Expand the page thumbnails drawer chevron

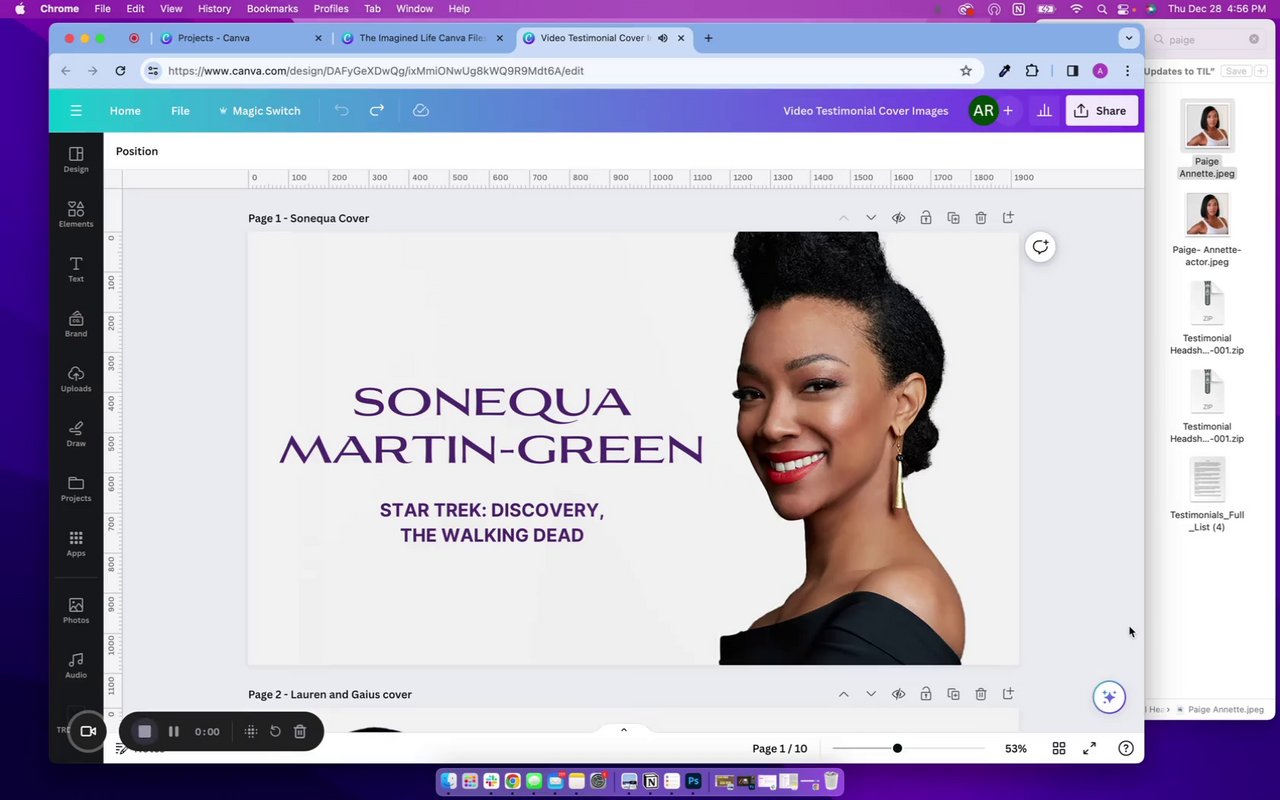[624, 730]
